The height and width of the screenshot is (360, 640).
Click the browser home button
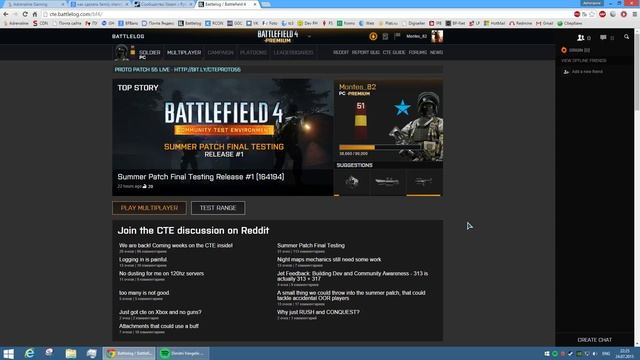pos(35,14)
